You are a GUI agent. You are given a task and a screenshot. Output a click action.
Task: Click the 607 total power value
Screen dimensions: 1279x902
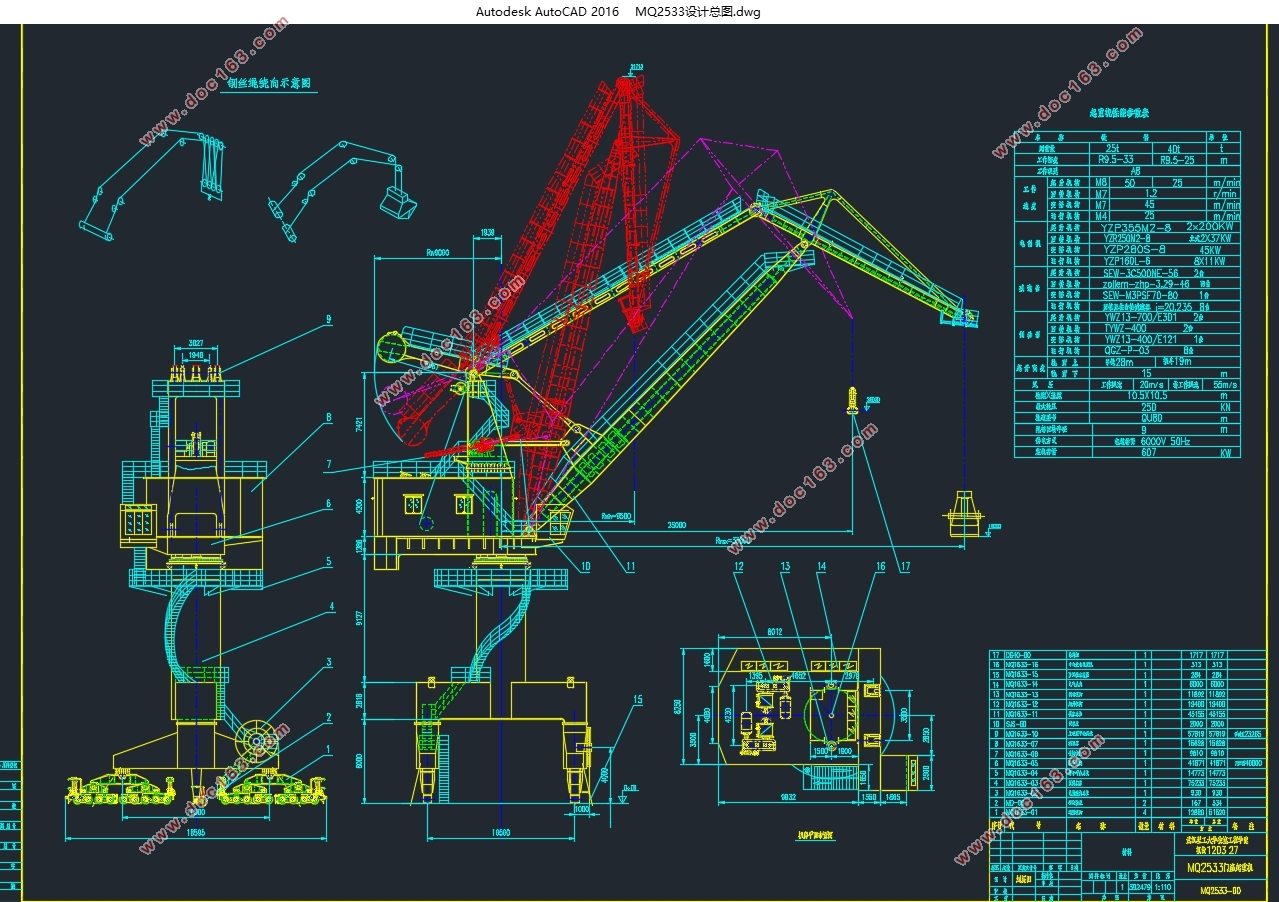pyautogui.click(x=1149, y=452)
